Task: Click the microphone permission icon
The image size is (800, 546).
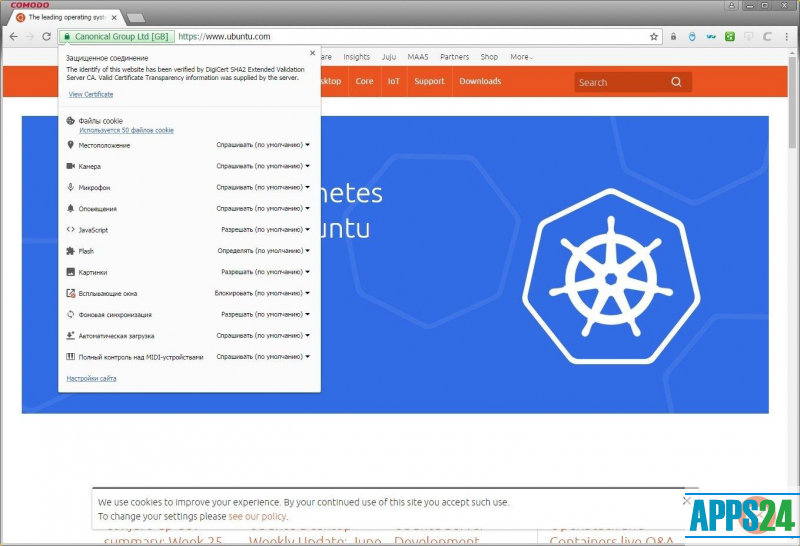Action: click(70, 187)
